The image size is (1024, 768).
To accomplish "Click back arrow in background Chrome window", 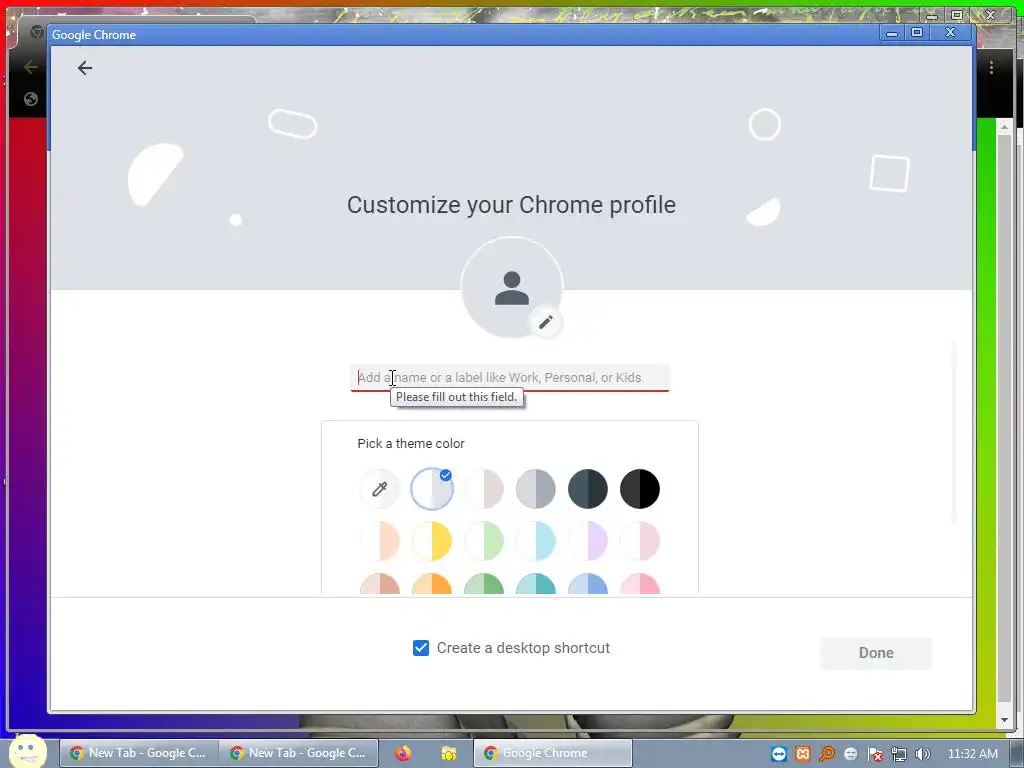I will [30, 67].
